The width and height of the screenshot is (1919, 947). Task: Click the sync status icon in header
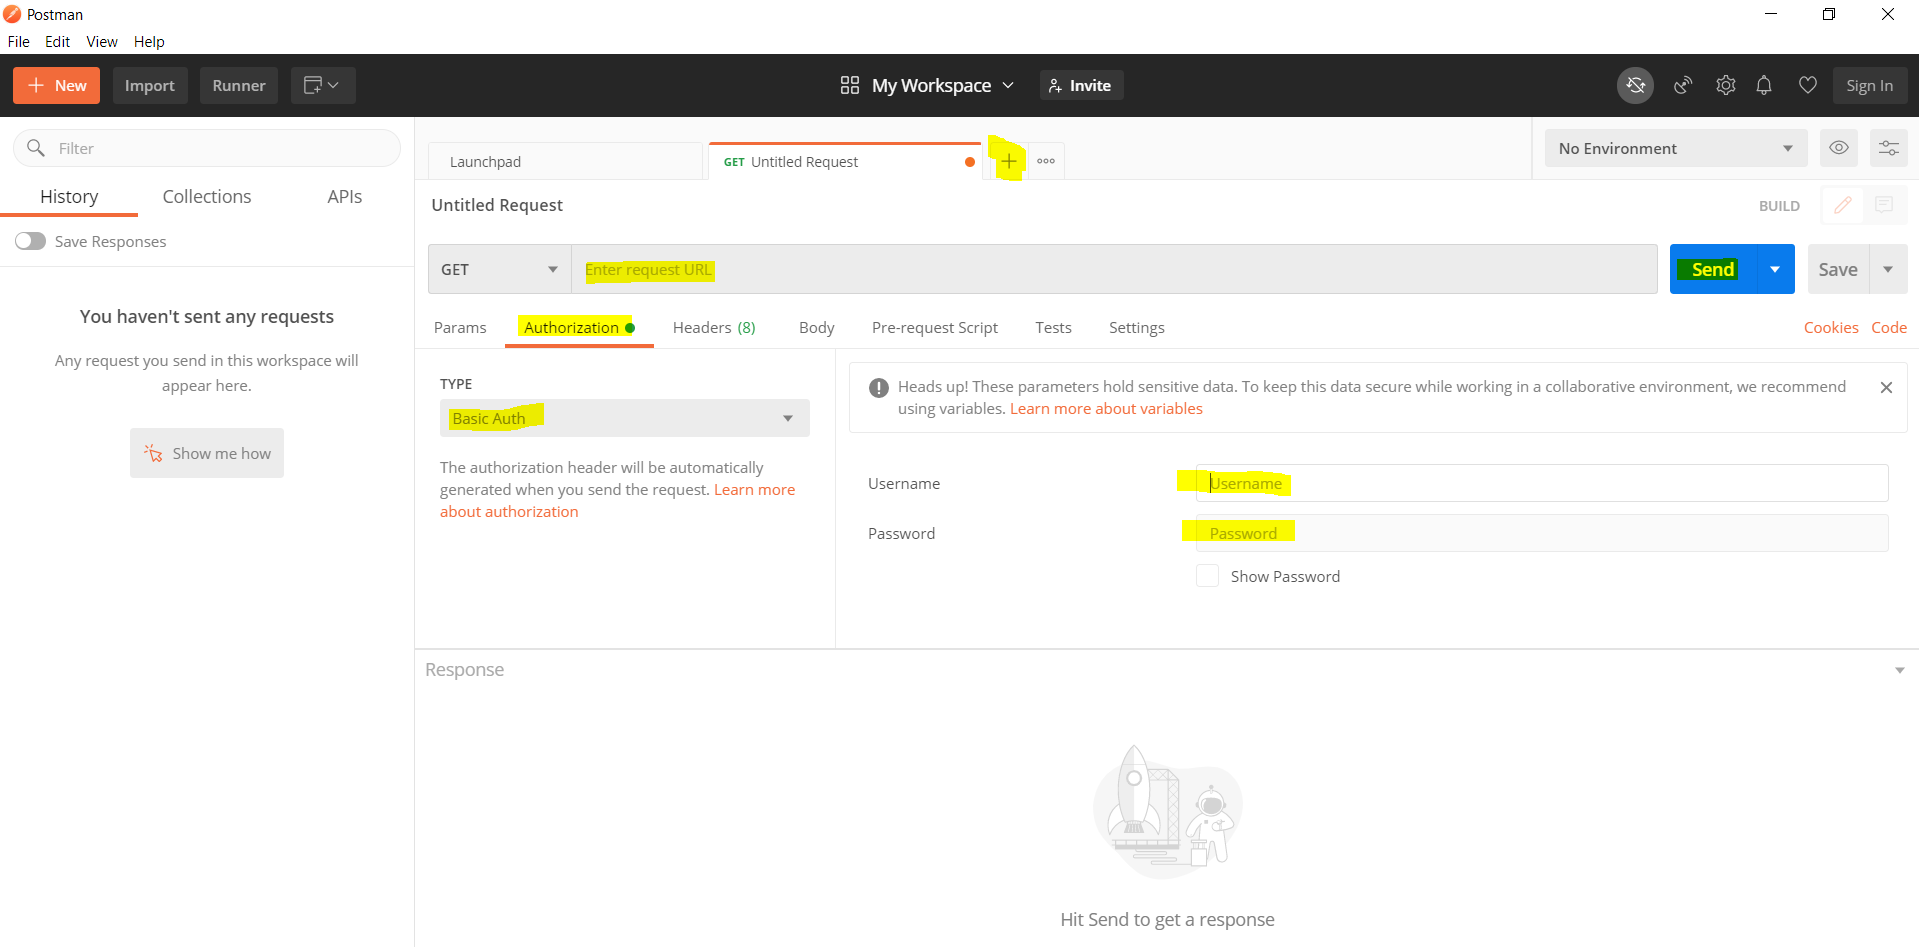click(x=1635, y=86)
